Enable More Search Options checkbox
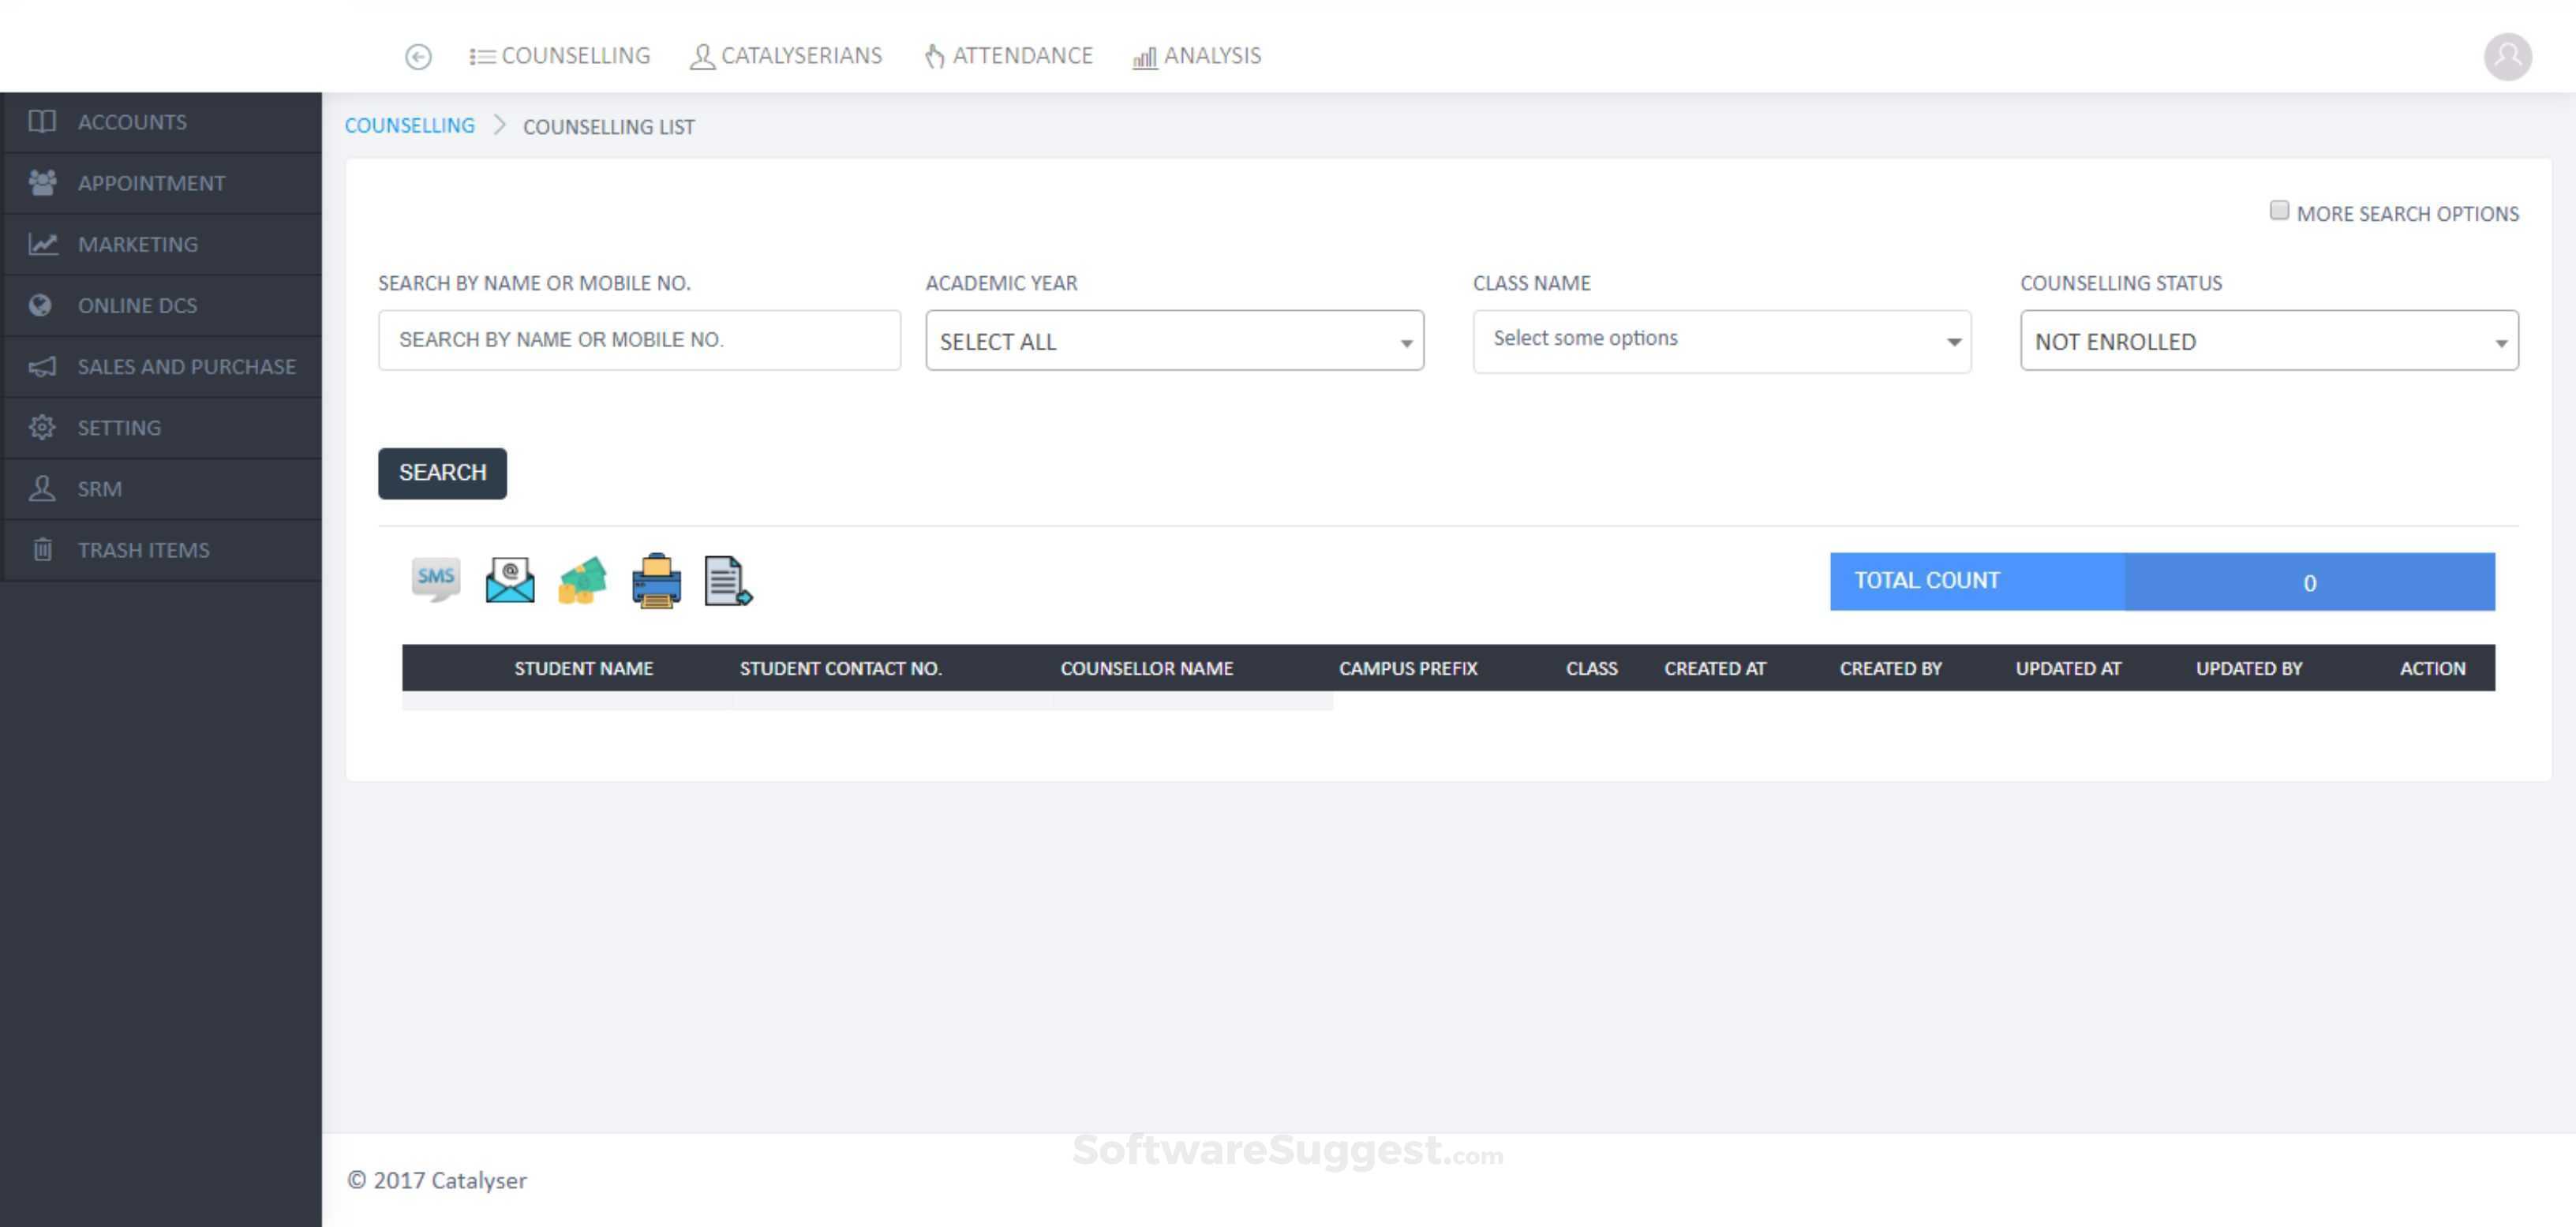Image resolution: width=2576 pixels, height=1227 pixels. (x=2278, y=211)
